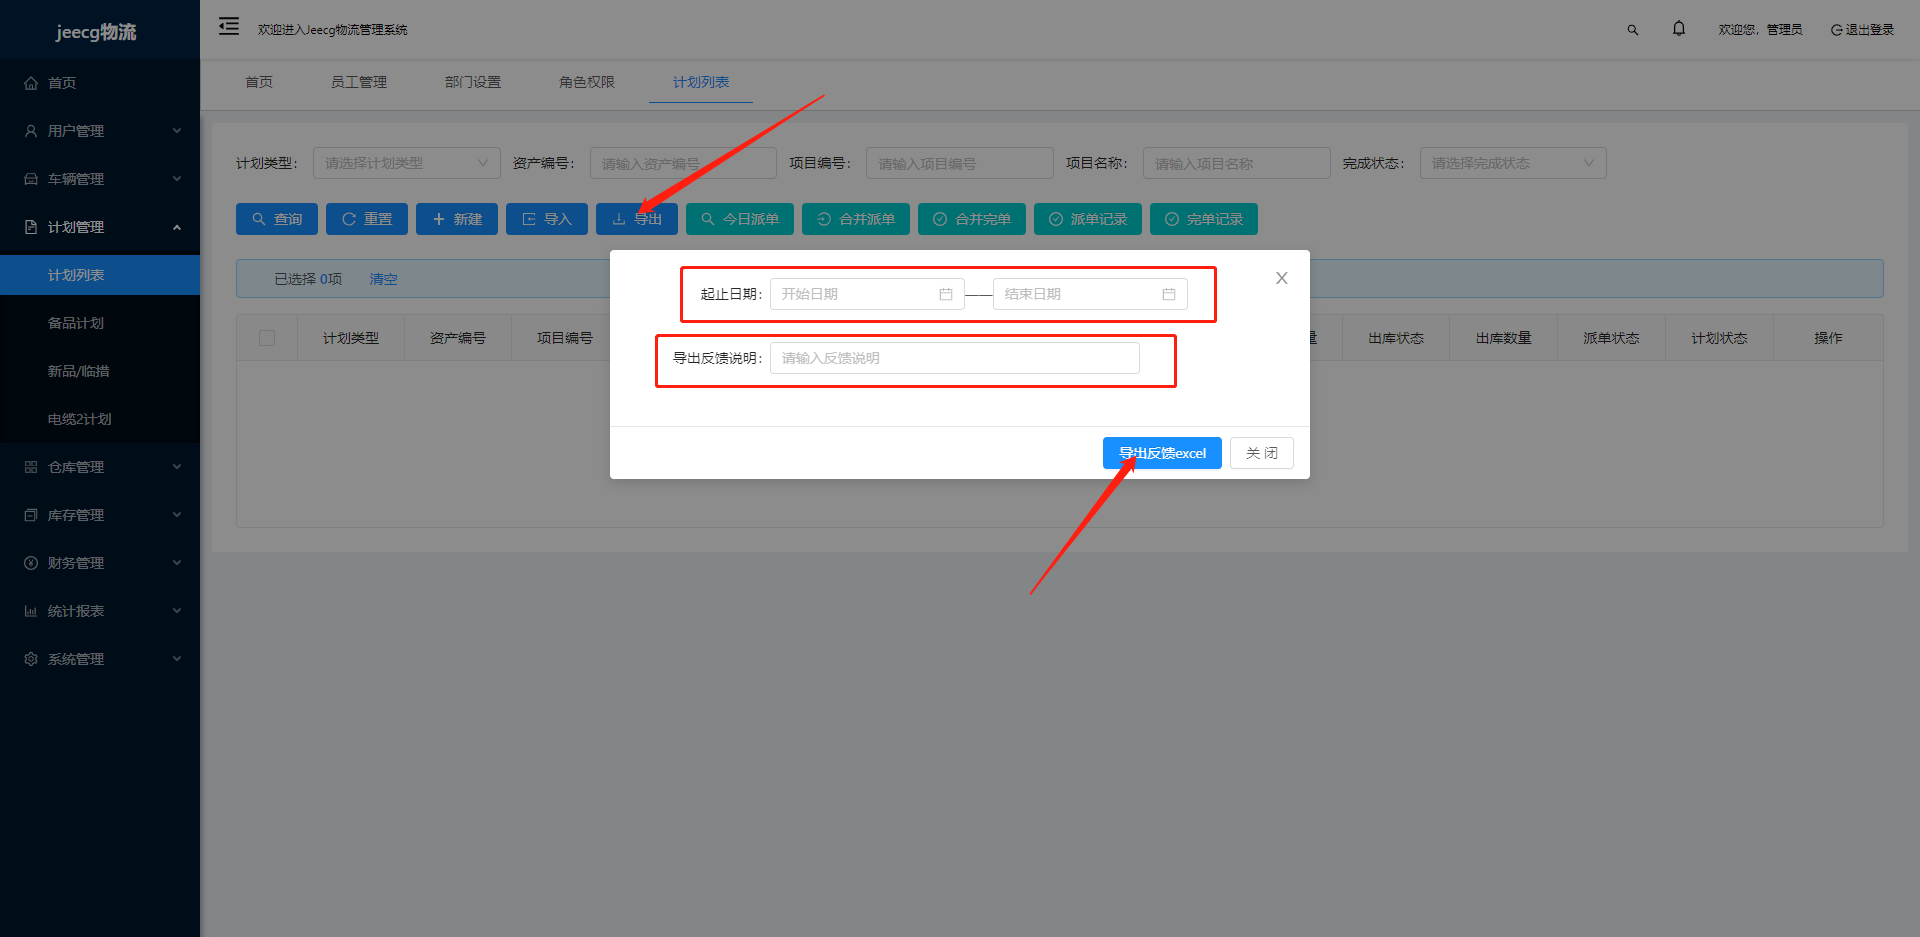Toggle the select-all checkbox in table header
The width and height of the screenshot is (1920, 937).
click(267, 338)
